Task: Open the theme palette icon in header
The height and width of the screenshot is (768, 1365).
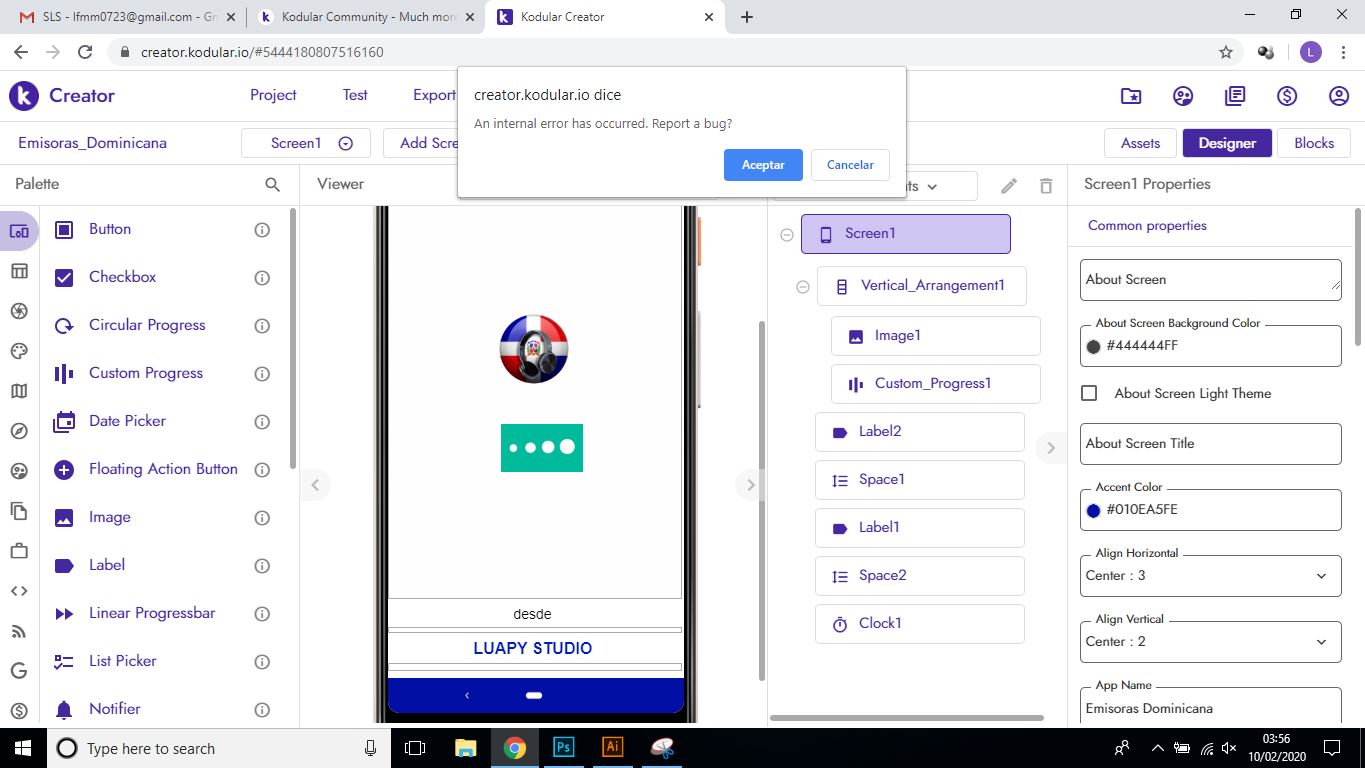Action: tap(1183, 96)
